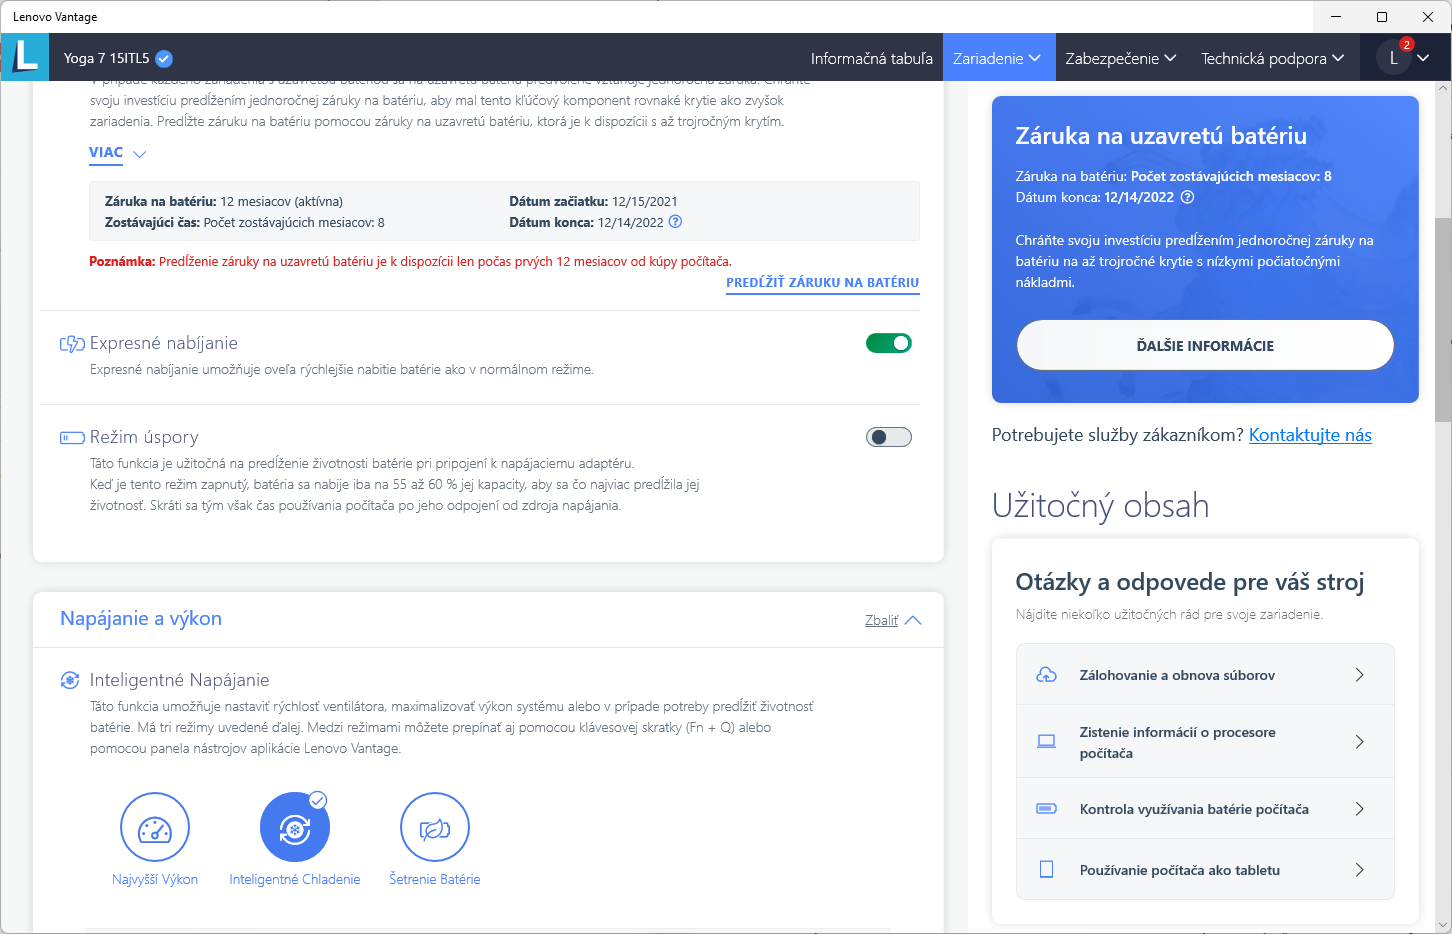Screen dimensions: 1452x934
Task: Open the Zariadenie dropdown menu
Action: coord(996,58)
